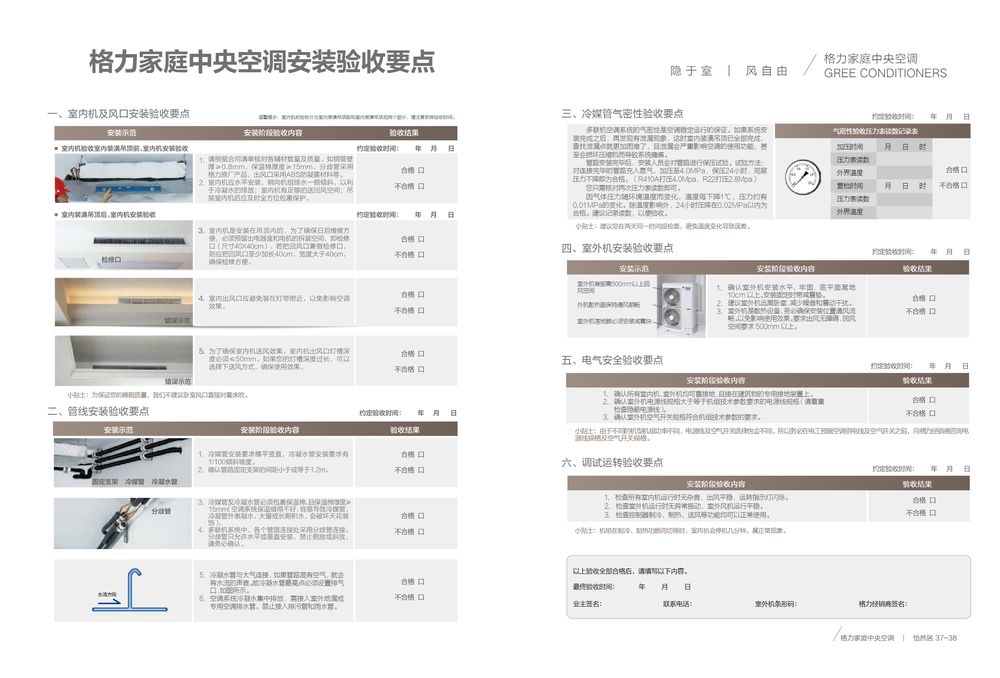
Task: Click the slogan text 风自由
Action: click(x=767, y=71)
